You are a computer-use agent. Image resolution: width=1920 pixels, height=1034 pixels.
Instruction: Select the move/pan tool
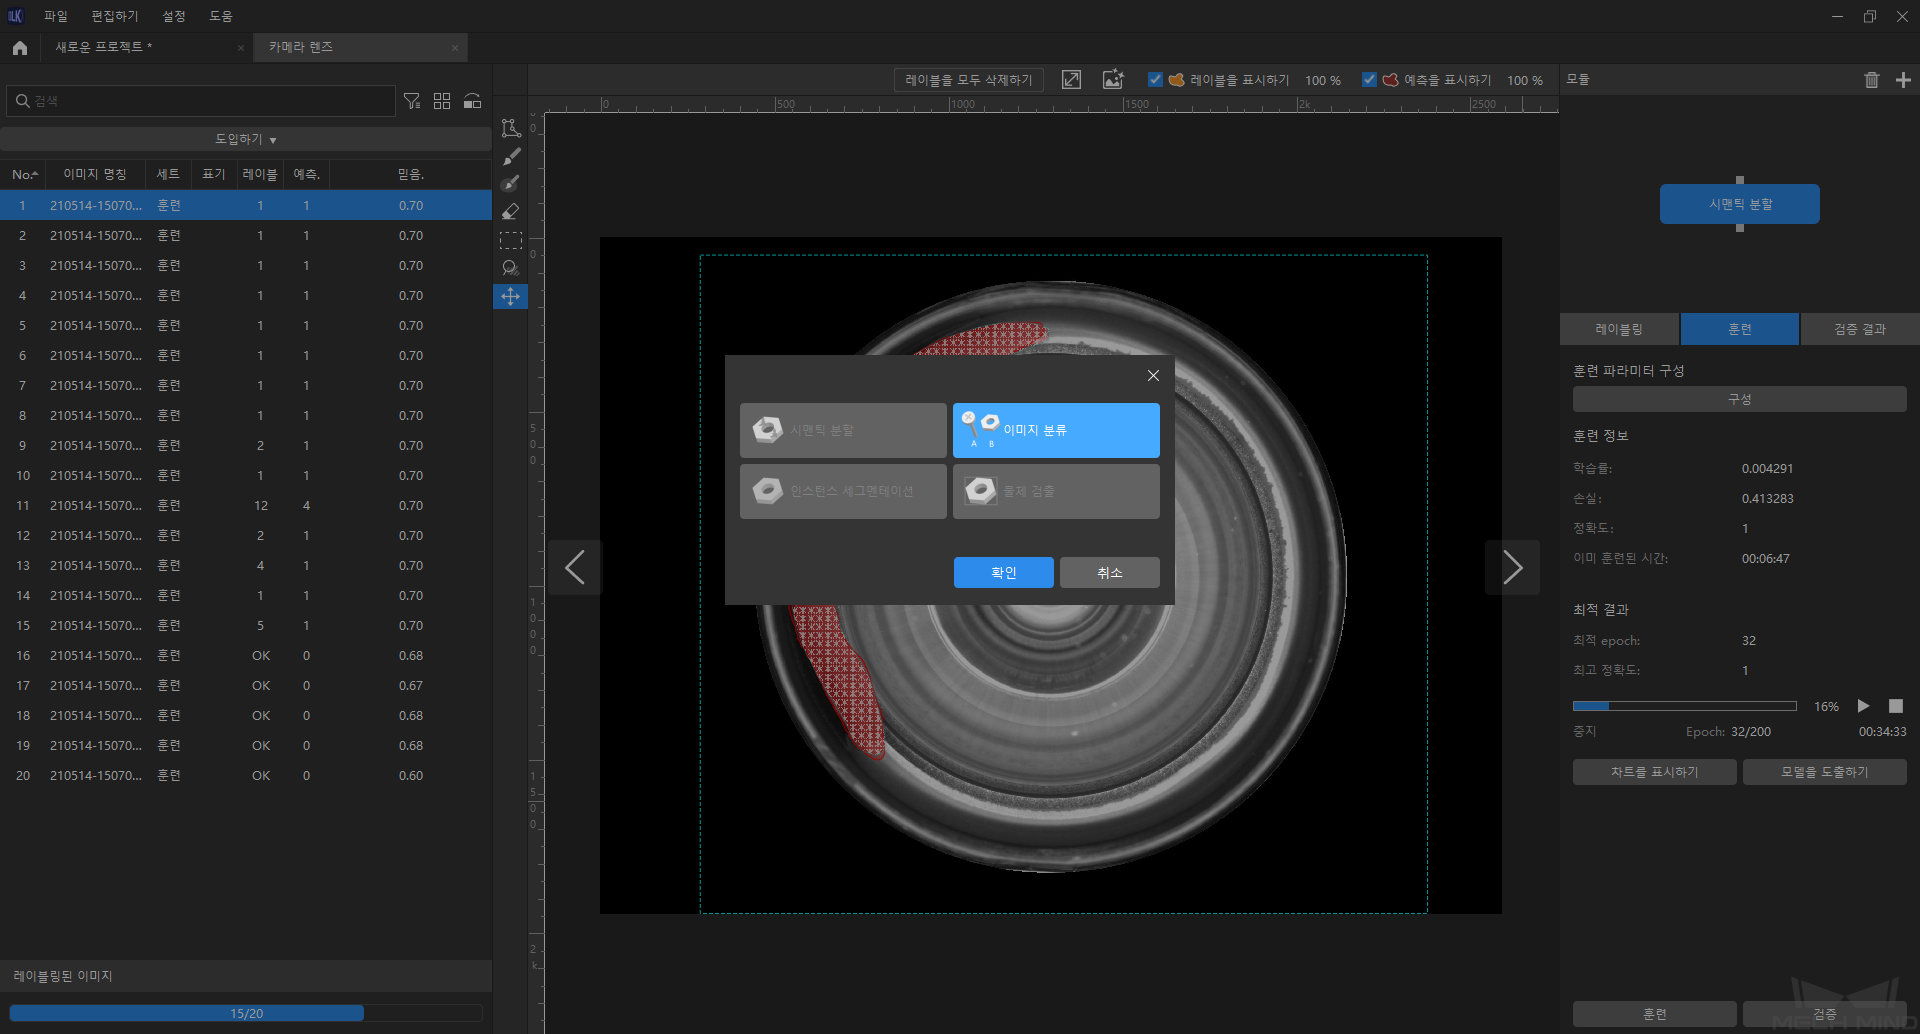(511, 296)
